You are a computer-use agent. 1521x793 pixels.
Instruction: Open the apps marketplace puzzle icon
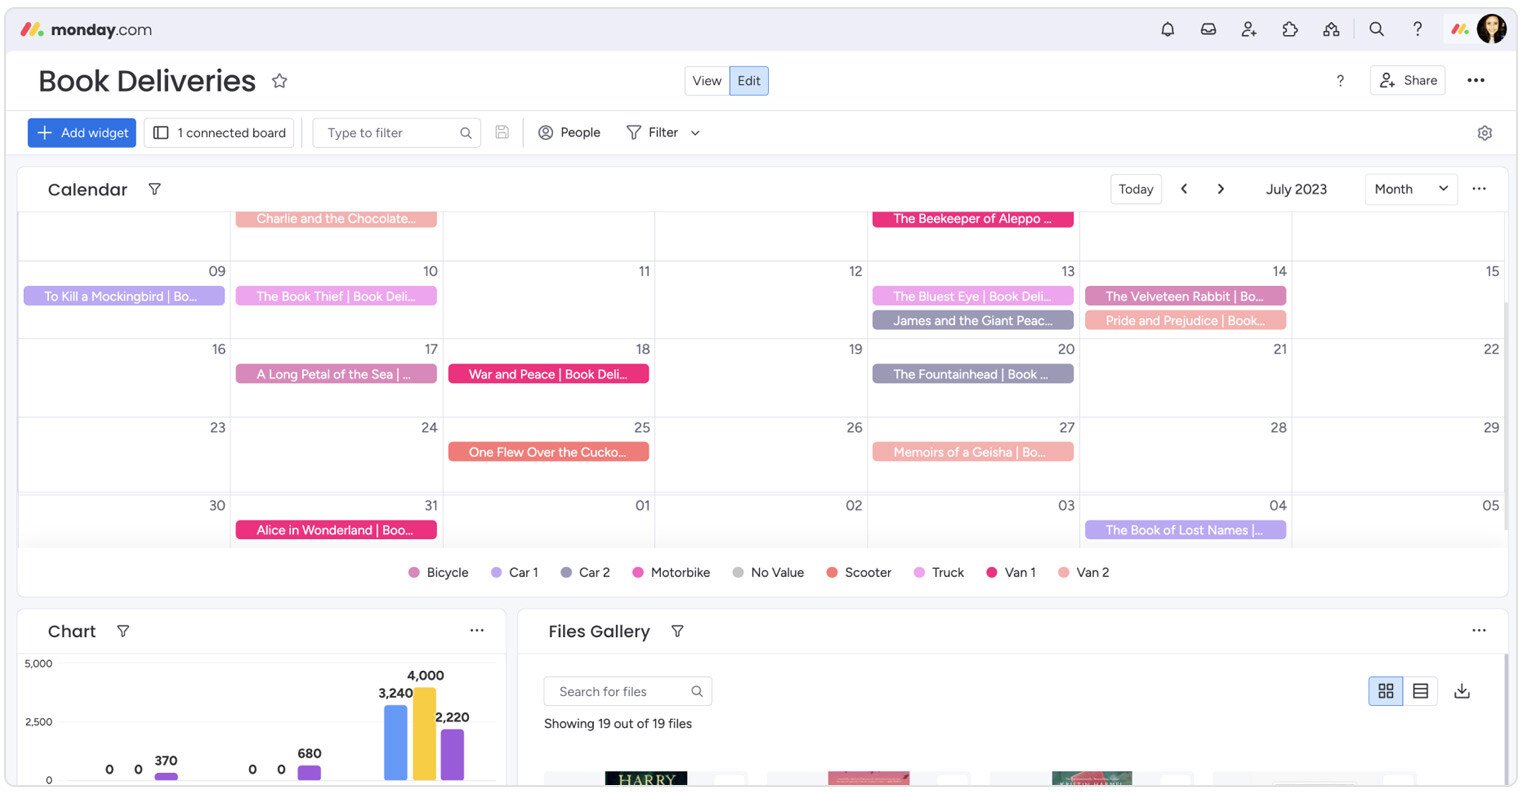1289,29
